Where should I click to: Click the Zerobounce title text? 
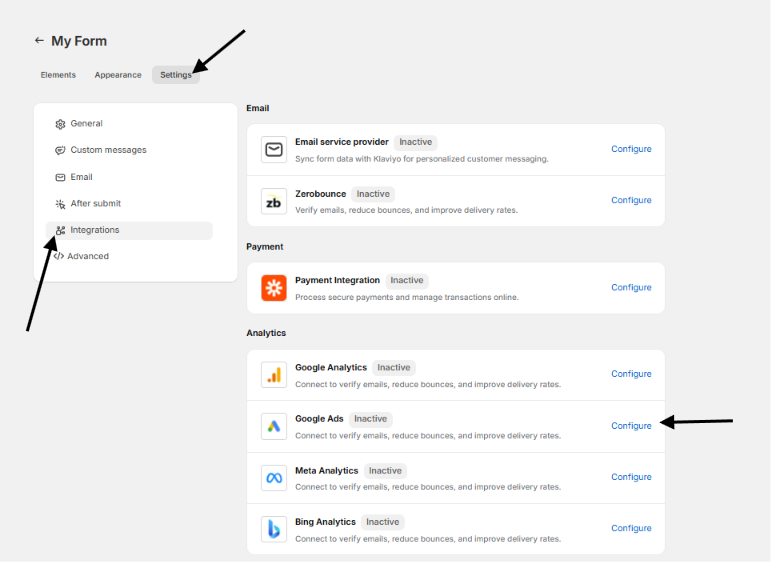pyautogui.click(x=321, y=194)
